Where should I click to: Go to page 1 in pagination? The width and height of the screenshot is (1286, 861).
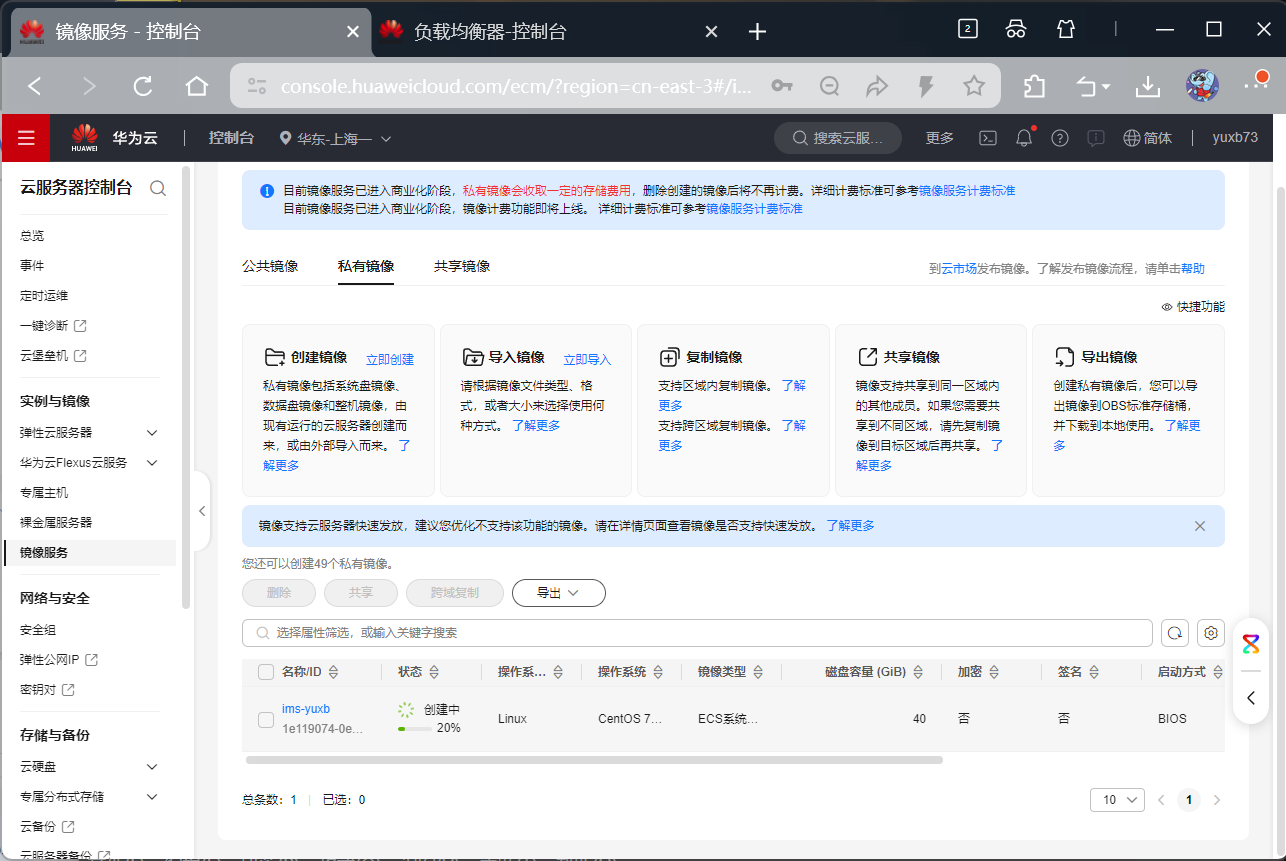pyautogui.click(x=1188, y=800)
